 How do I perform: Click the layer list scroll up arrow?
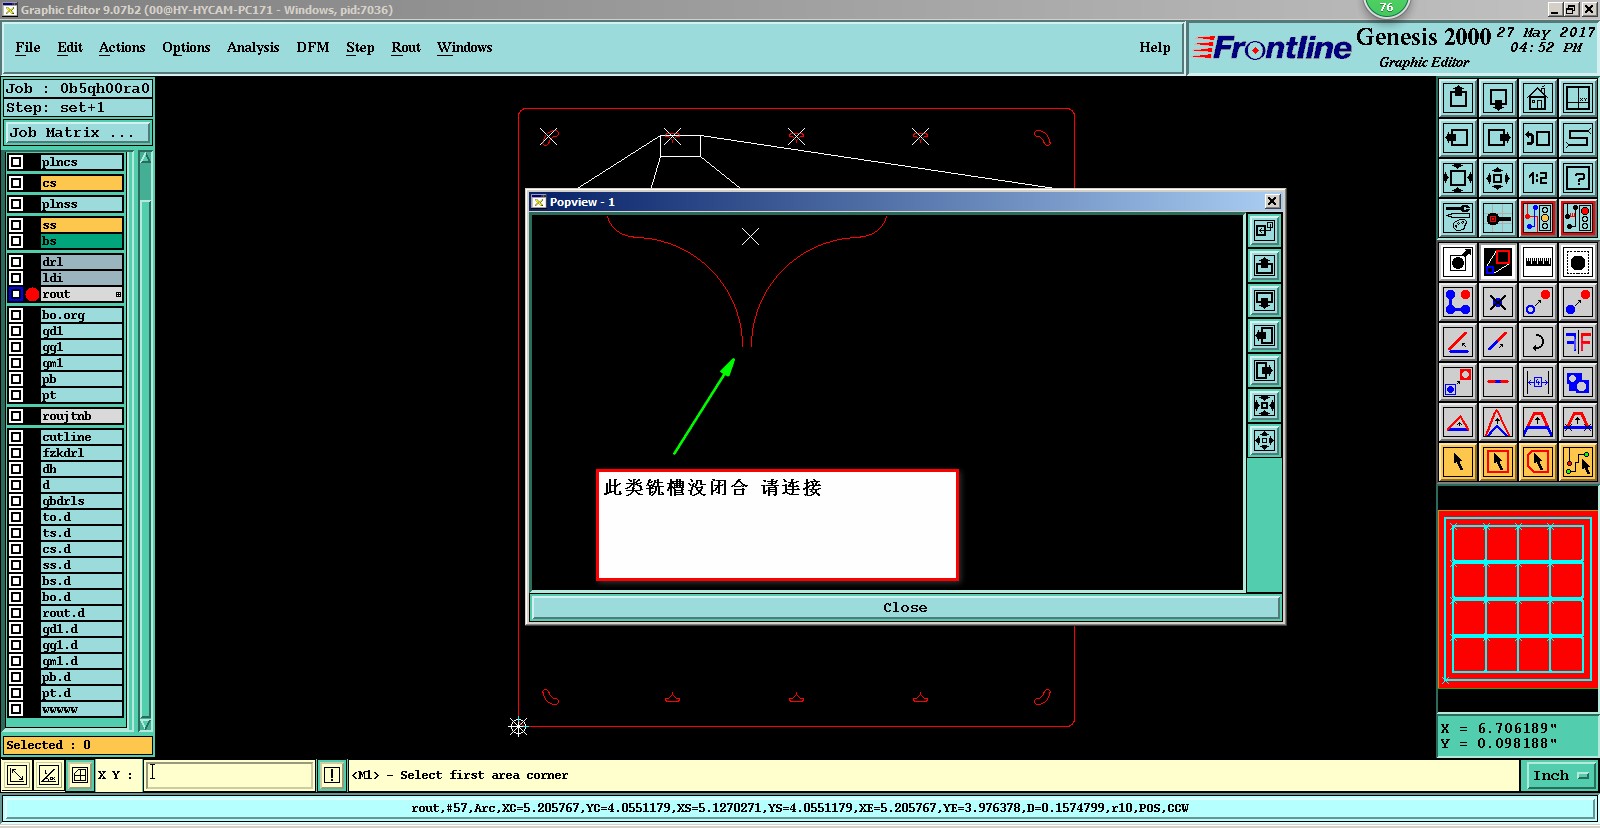(145, 158)
